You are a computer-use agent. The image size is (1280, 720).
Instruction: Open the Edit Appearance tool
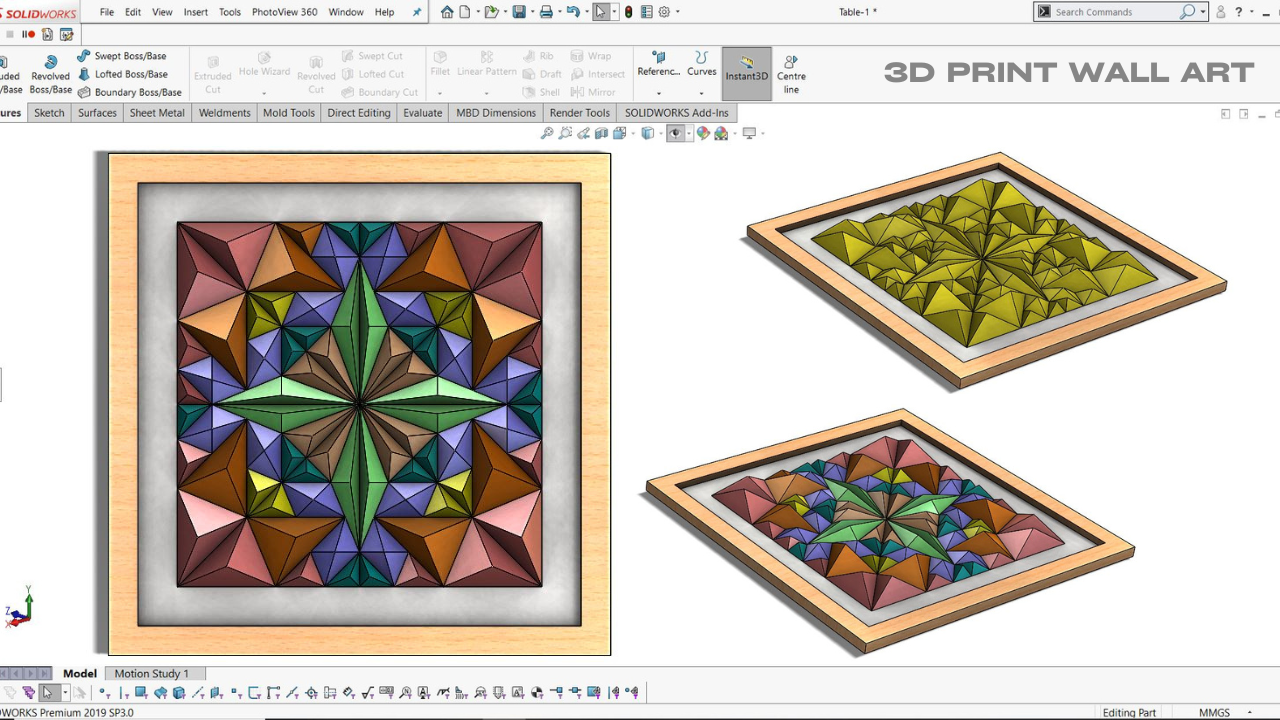click(703, 132)
